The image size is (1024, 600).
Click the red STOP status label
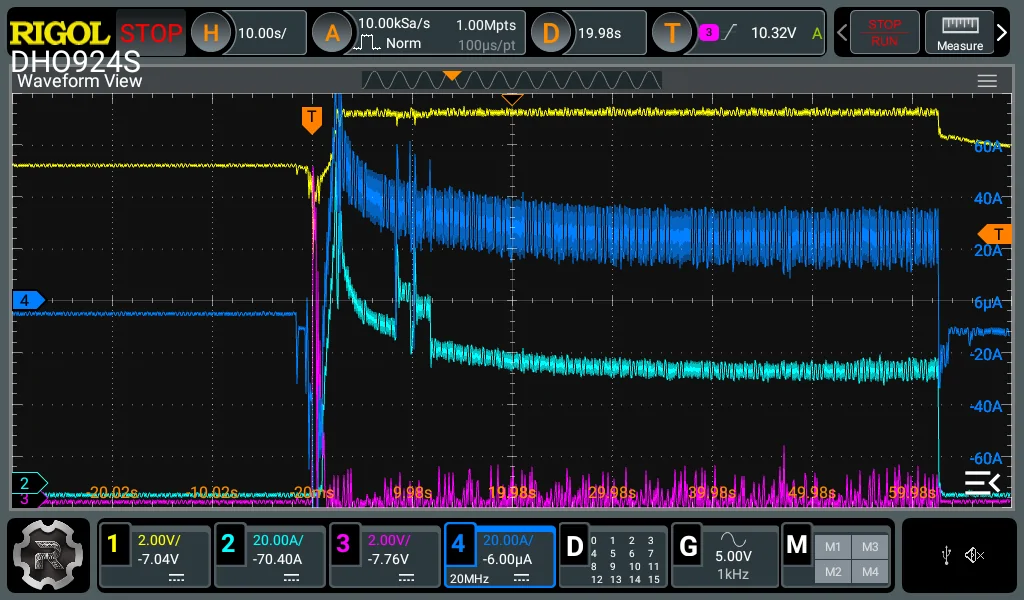(x=151, y=33)
